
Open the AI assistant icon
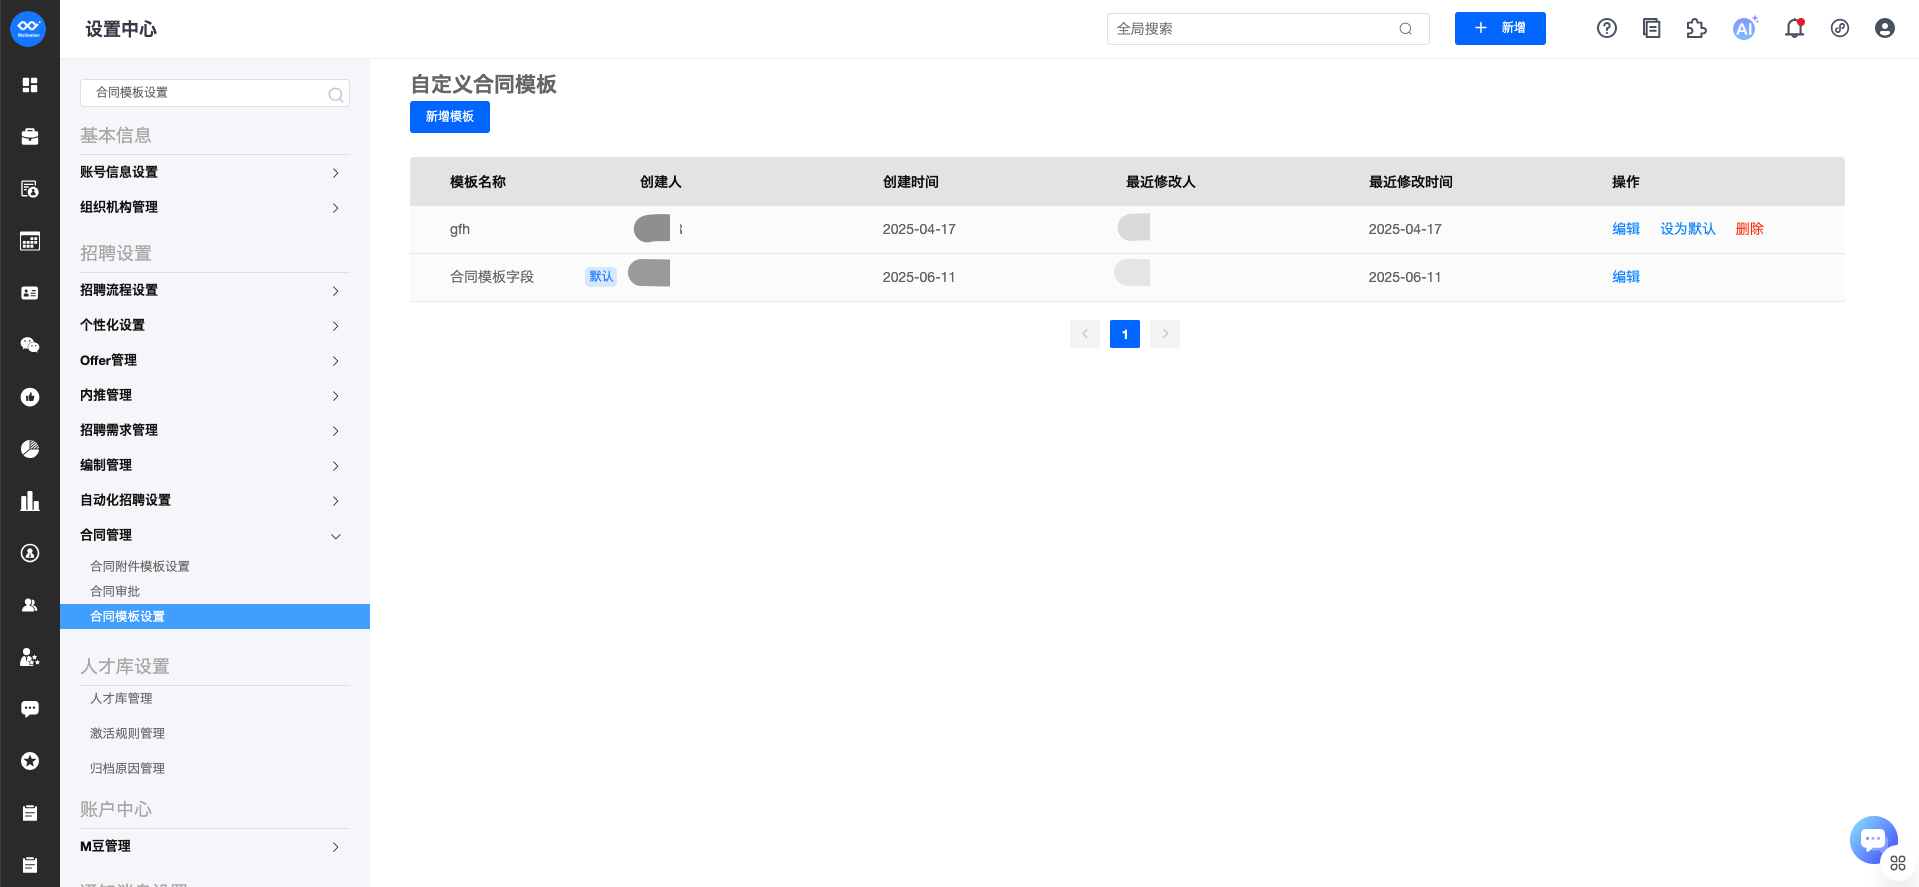[x=1745, y=29]
